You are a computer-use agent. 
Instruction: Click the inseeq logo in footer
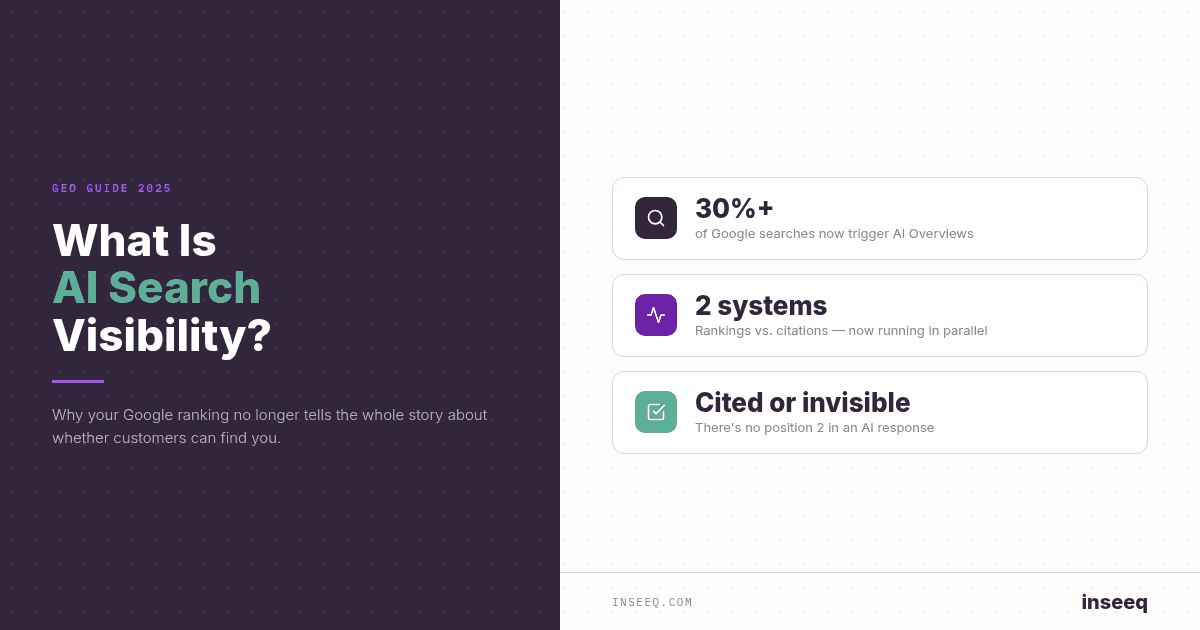pos(1114,602)
